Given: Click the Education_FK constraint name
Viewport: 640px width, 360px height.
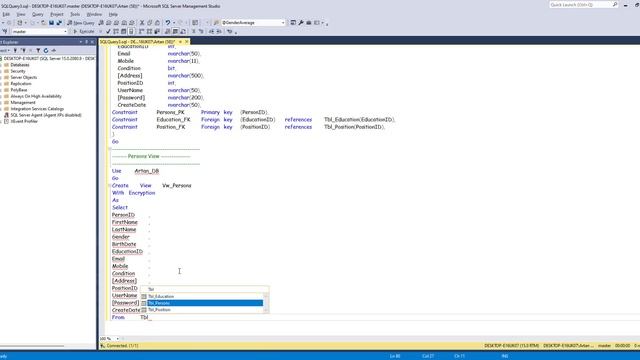Looking at the screenshot, I should tap(173, 120).
